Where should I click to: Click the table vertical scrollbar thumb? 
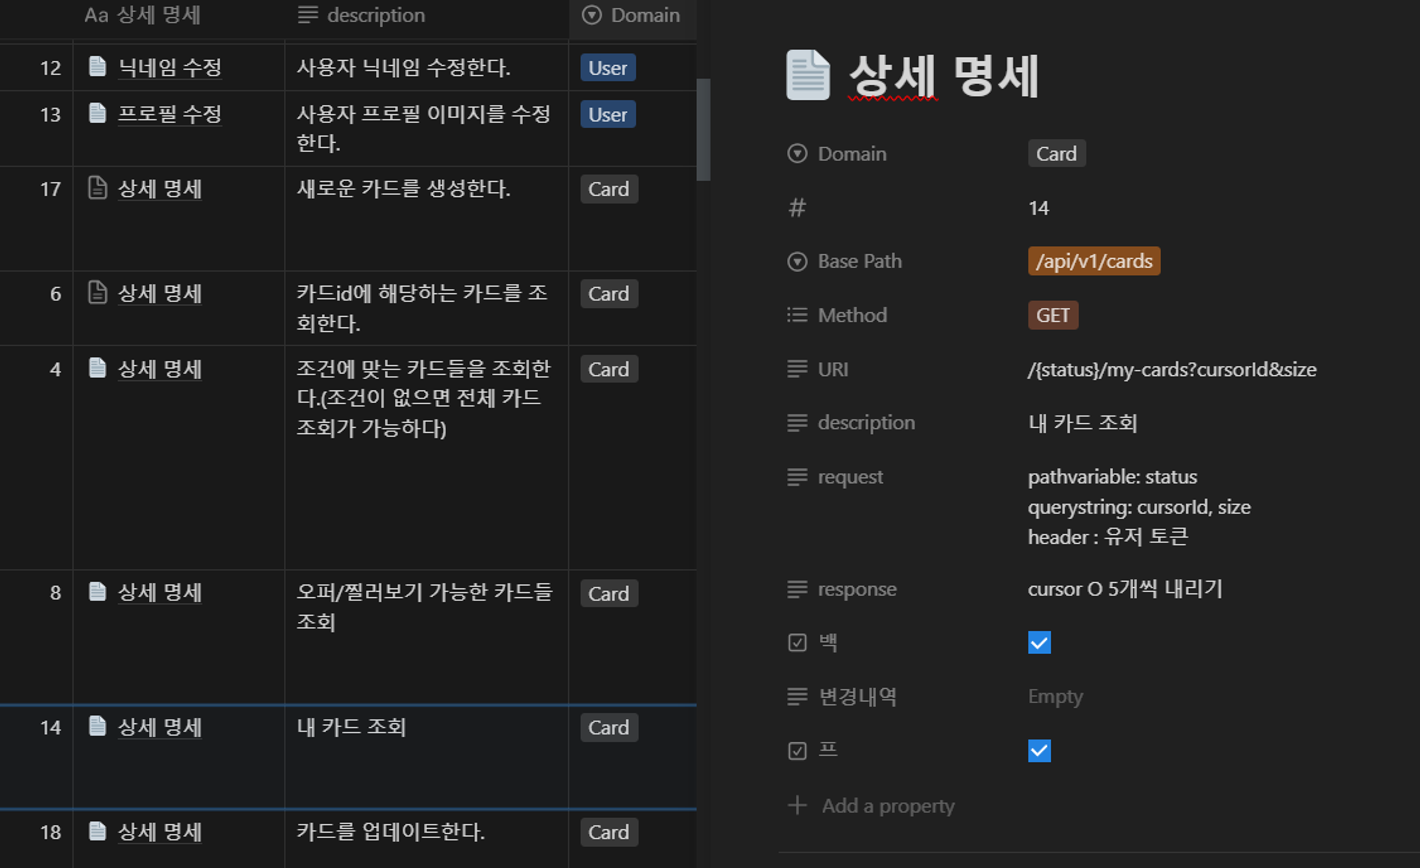(x=703, y=130)
